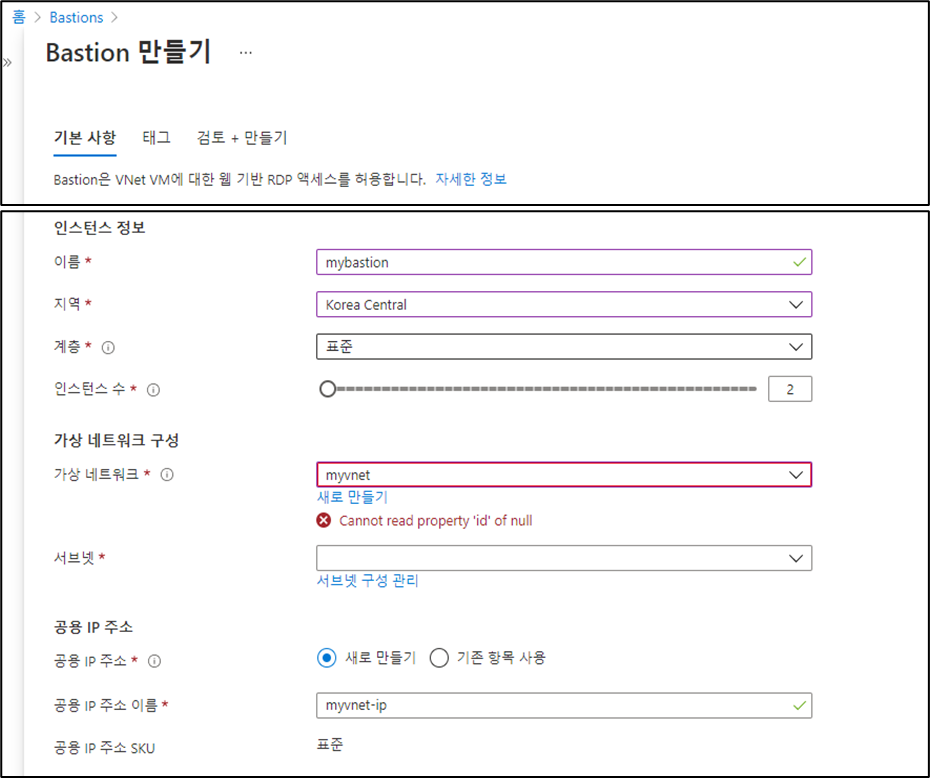Click 새로 만들기 link under virtual network
930x778 pixels.
click(x=352, y=496)
